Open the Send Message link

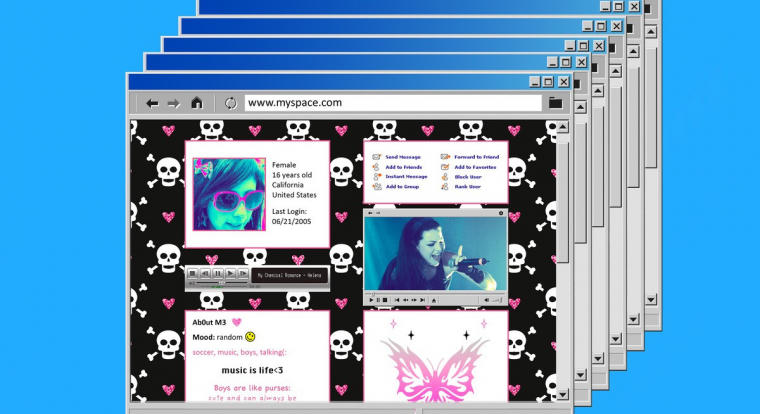pos(403,157)
